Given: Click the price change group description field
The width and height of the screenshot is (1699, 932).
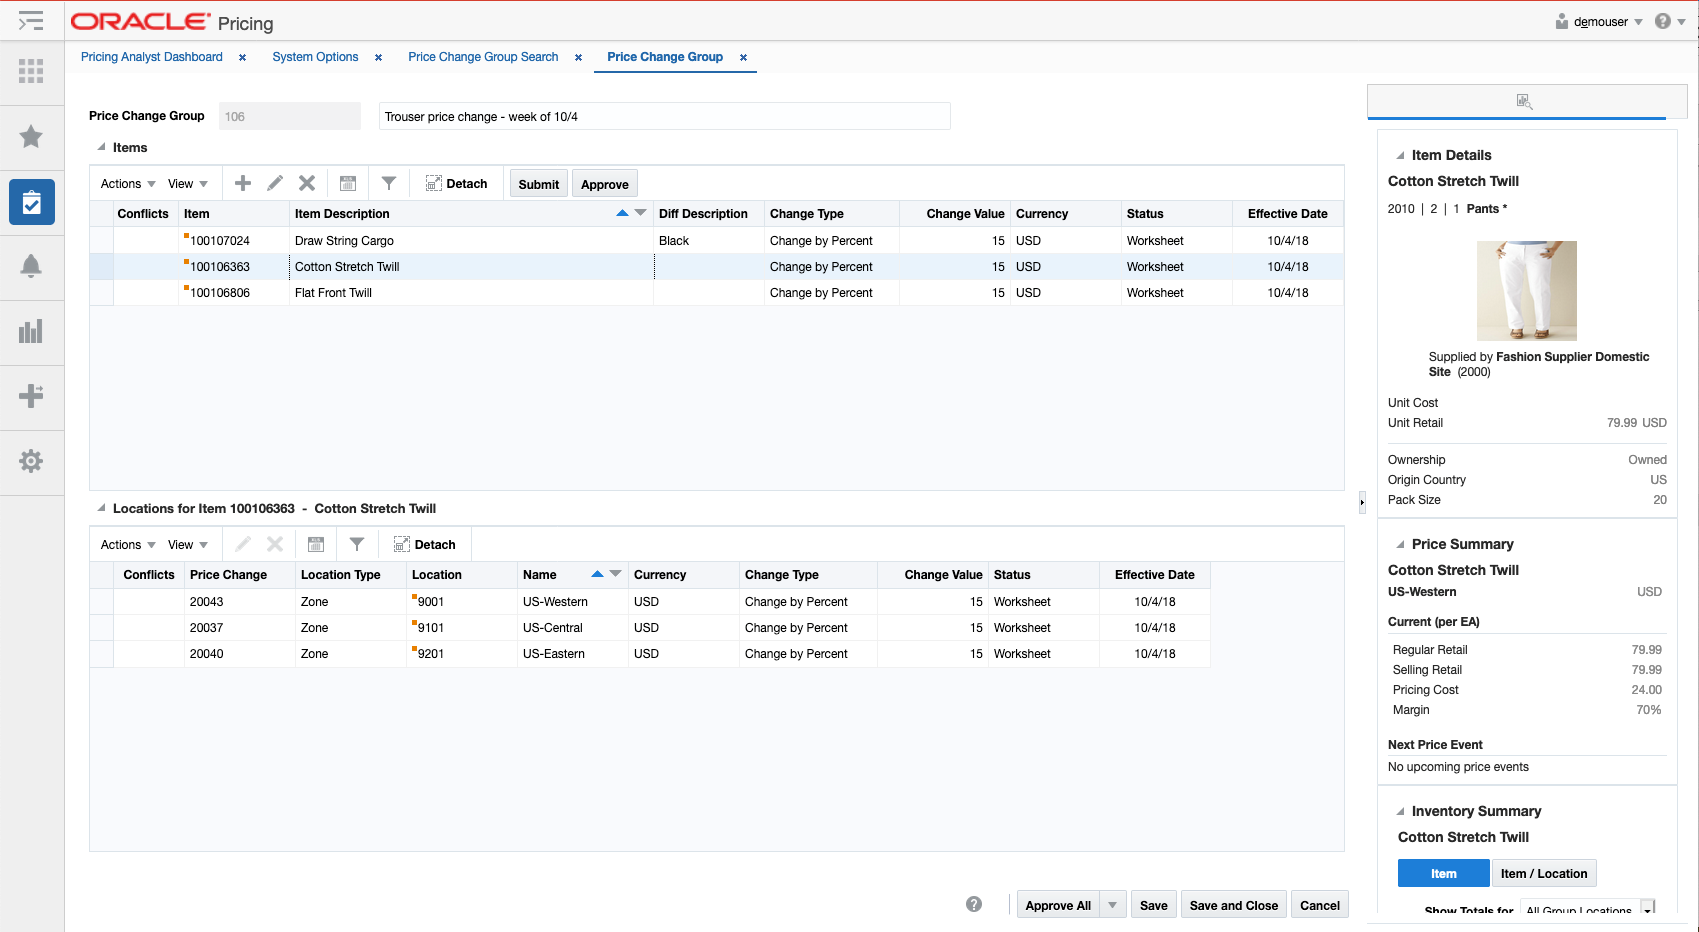Looking at the screenshot, I should (x=663, y=116).
